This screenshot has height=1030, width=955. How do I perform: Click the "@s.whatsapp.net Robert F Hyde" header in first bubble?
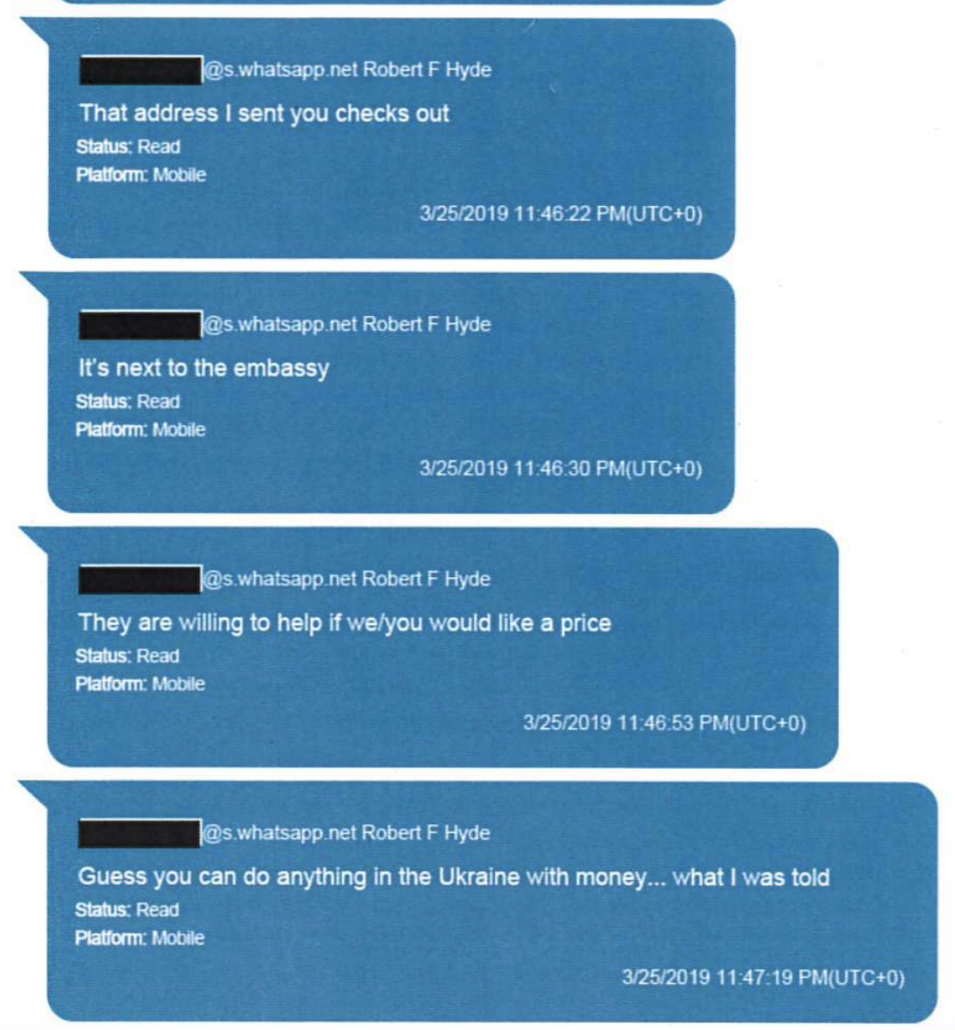[347, 70]
